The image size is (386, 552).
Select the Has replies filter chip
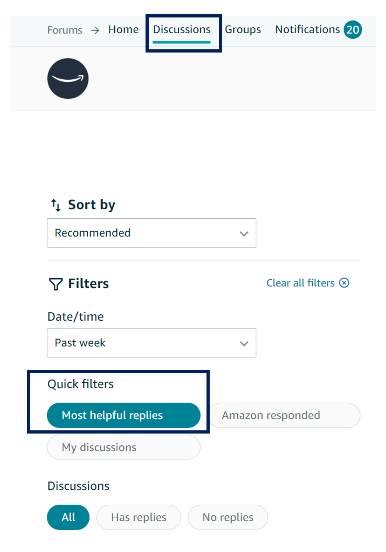tap(138, 517)
